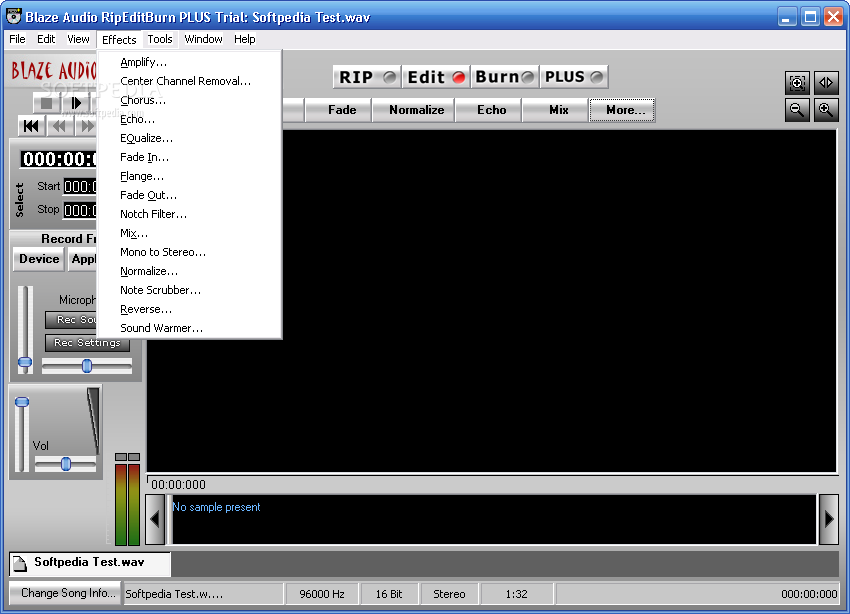Open the File menu
850x614 pixels.
pos(17,39)
